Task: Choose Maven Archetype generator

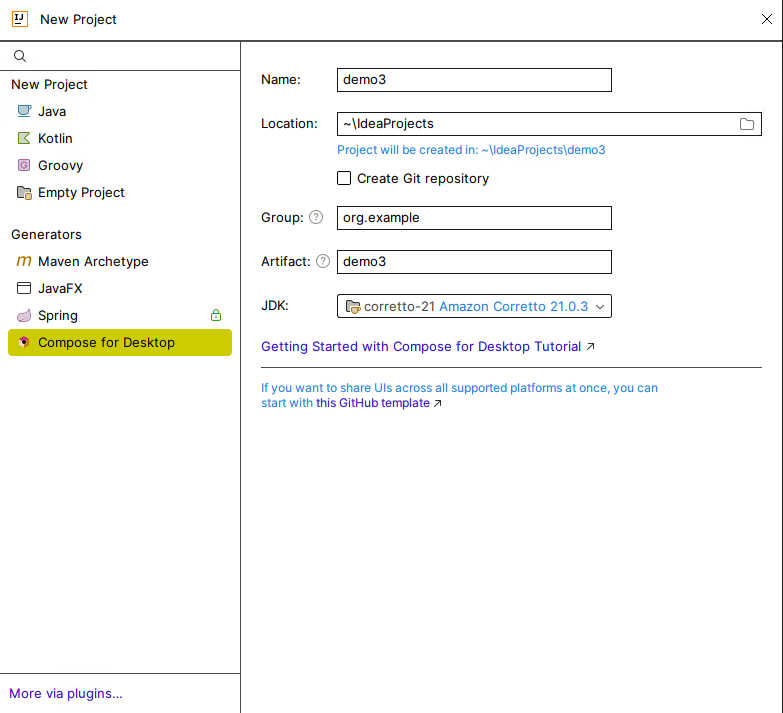Action: click(120, 261)
